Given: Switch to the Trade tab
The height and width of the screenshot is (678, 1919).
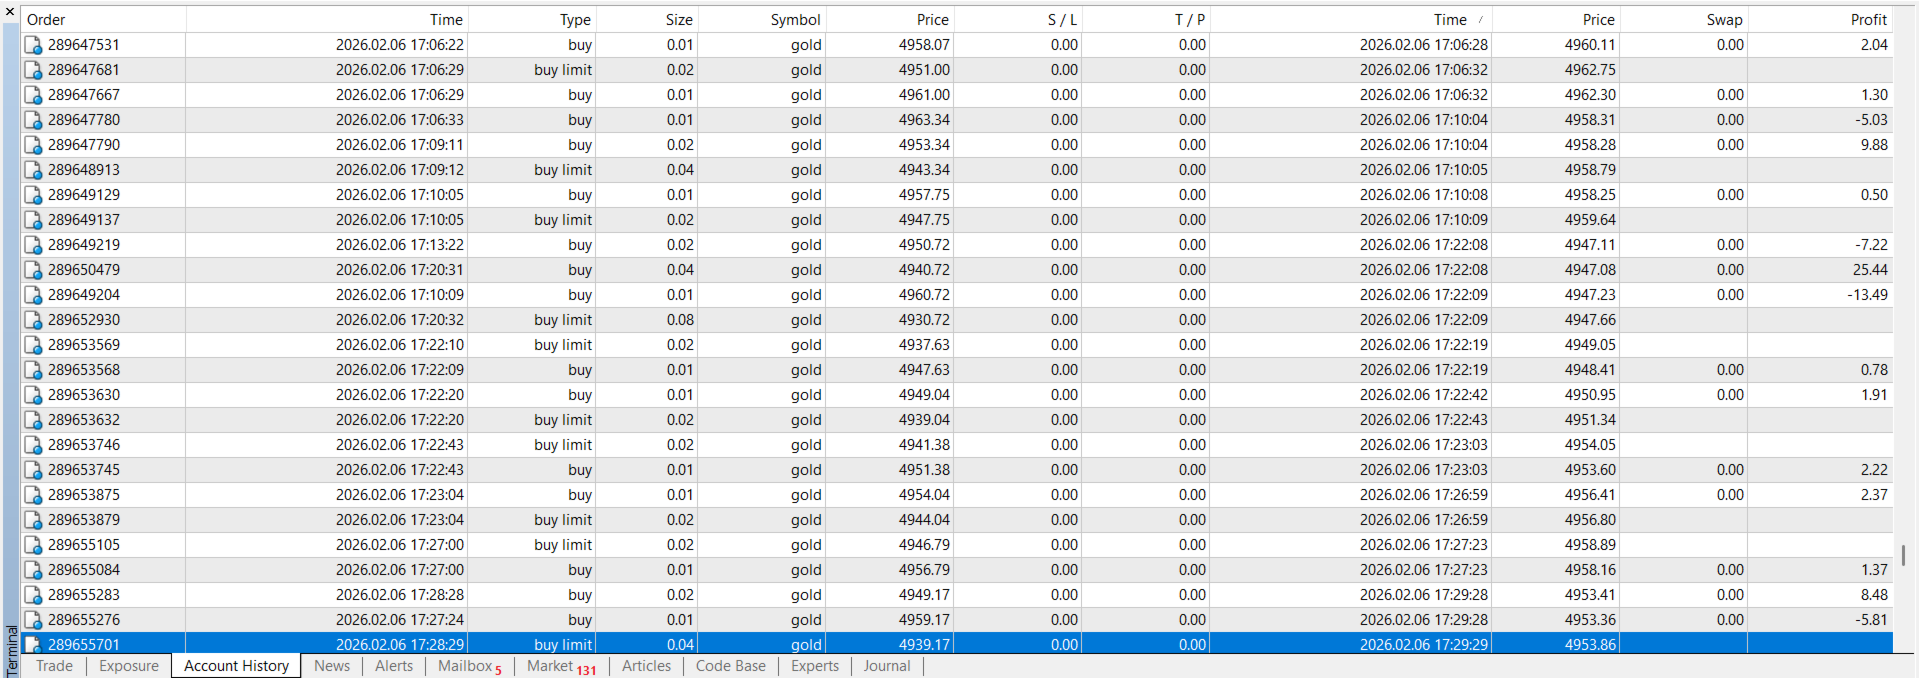Looking at the screenshot, I should tap(54, 666).
